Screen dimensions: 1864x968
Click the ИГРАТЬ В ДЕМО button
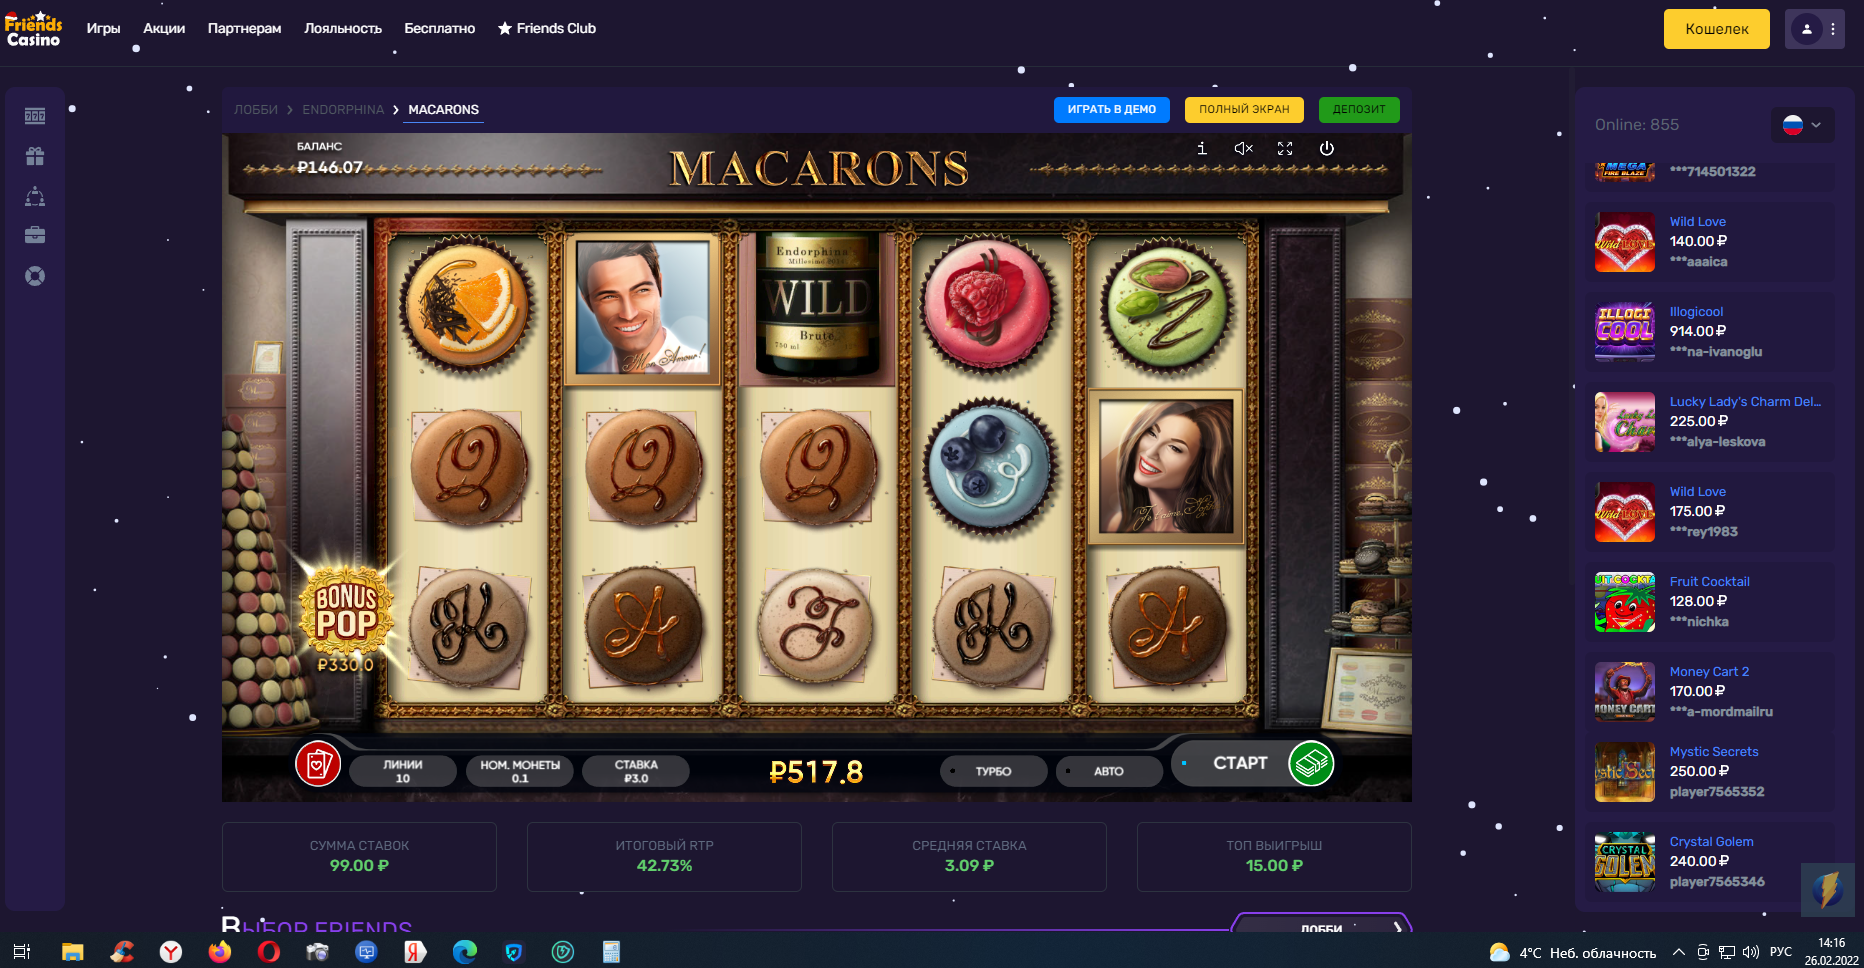[x=1112, y=110]
